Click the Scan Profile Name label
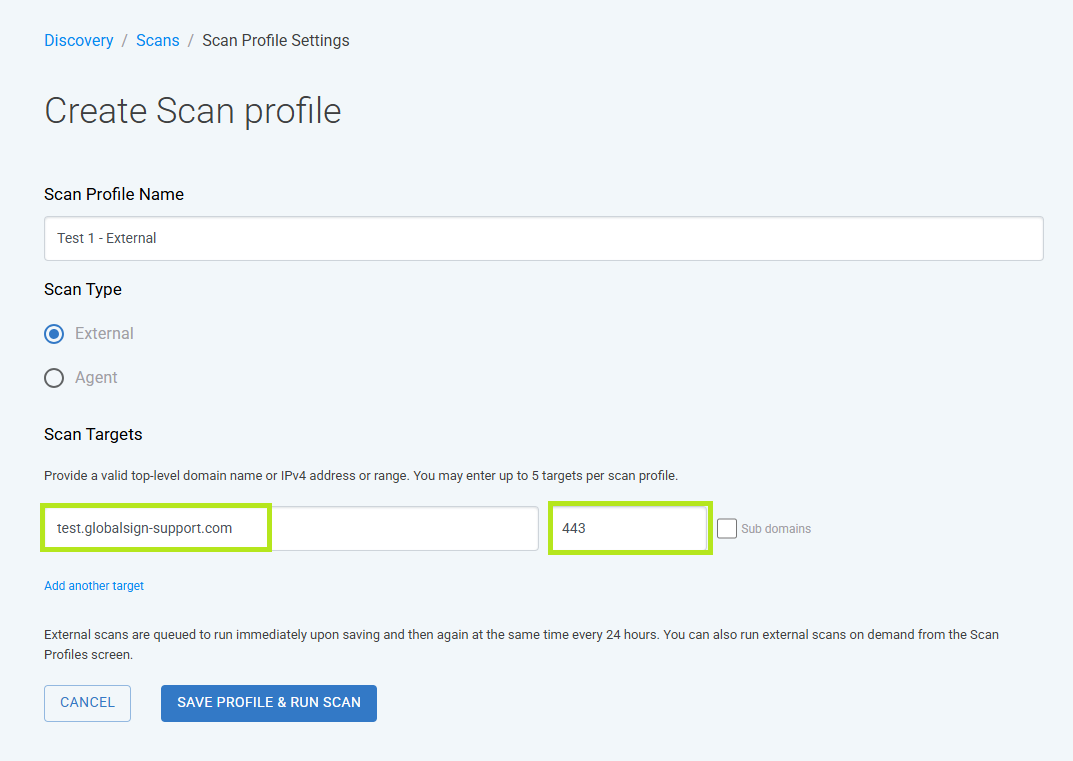The height and width of the screenshot is (761, 1073). [x=114, y=194]
